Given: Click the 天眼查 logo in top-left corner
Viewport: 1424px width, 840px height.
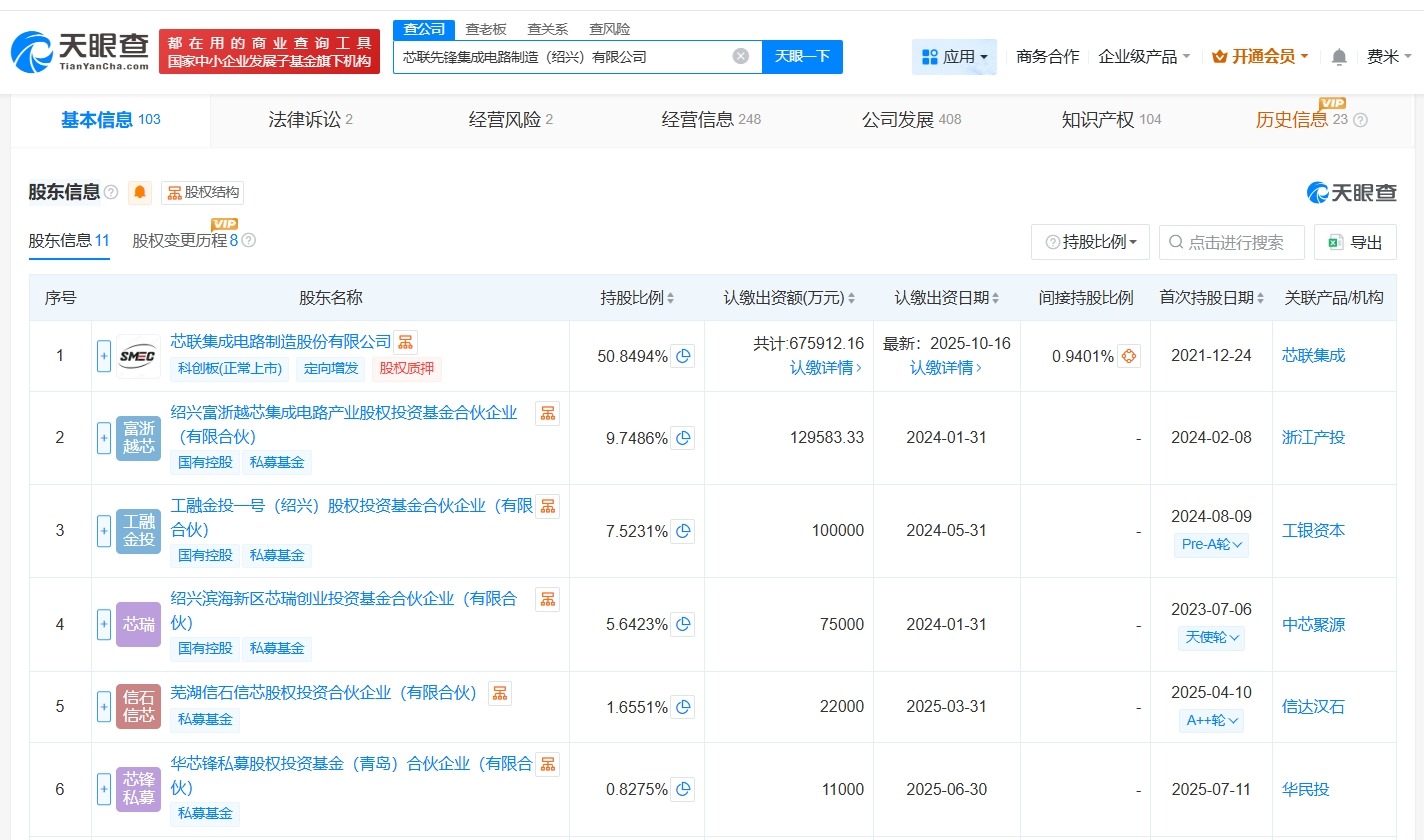Looking at the screenshot, I should click(80, 50).
